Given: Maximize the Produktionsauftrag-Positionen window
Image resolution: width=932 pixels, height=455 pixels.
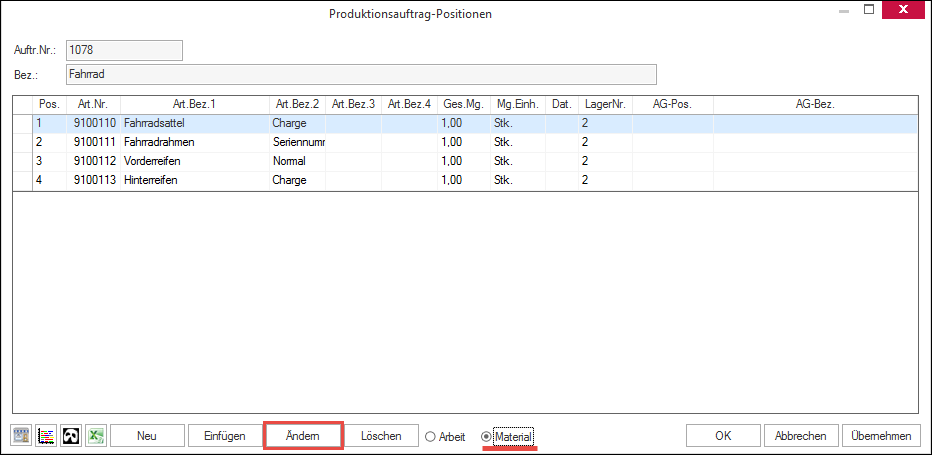Looking at the screenshot, I should (868, 10).
